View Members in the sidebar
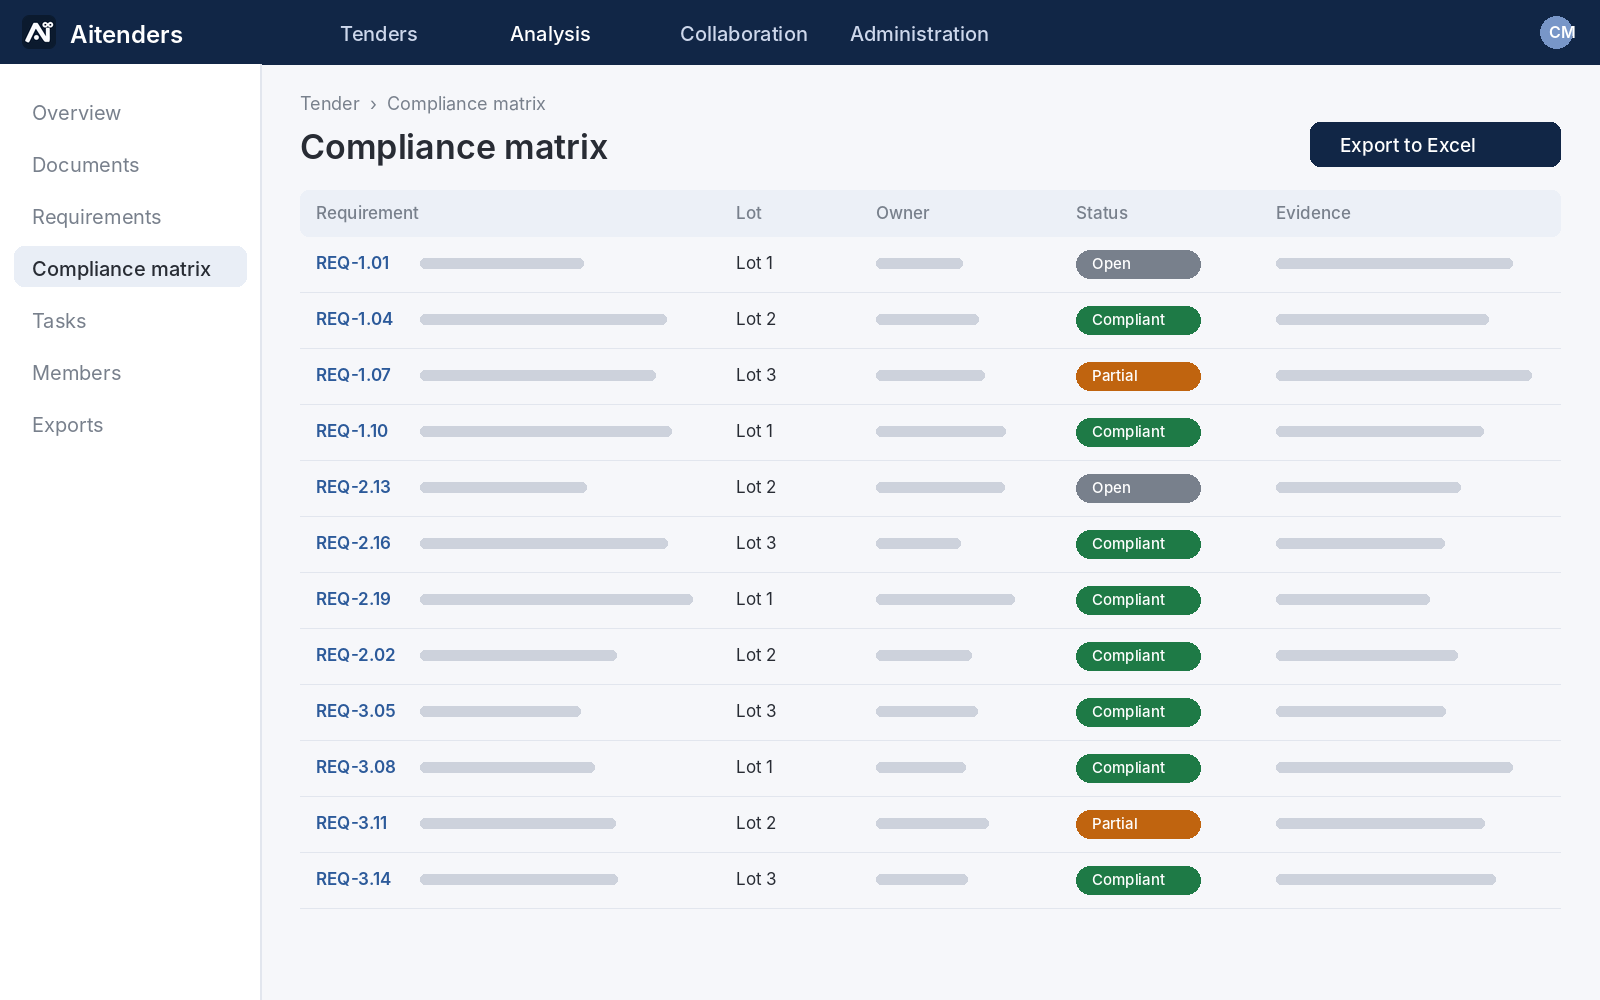The height and width of the screenshot is (1000, 1600). point(130,373)
